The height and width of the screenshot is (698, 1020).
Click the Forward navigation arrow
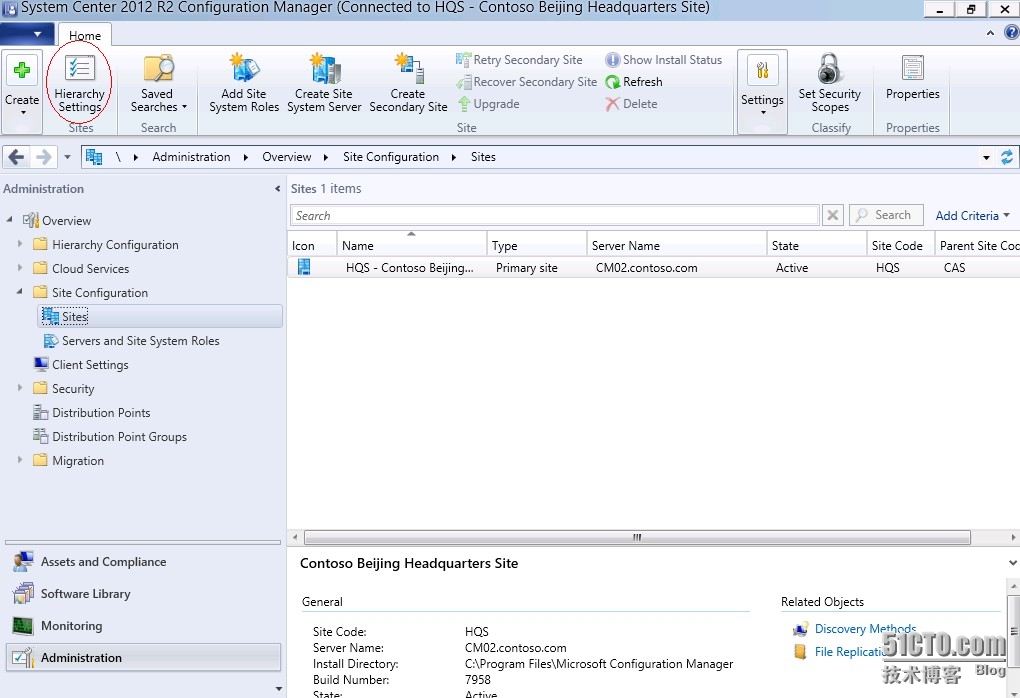tap(43, 157)
